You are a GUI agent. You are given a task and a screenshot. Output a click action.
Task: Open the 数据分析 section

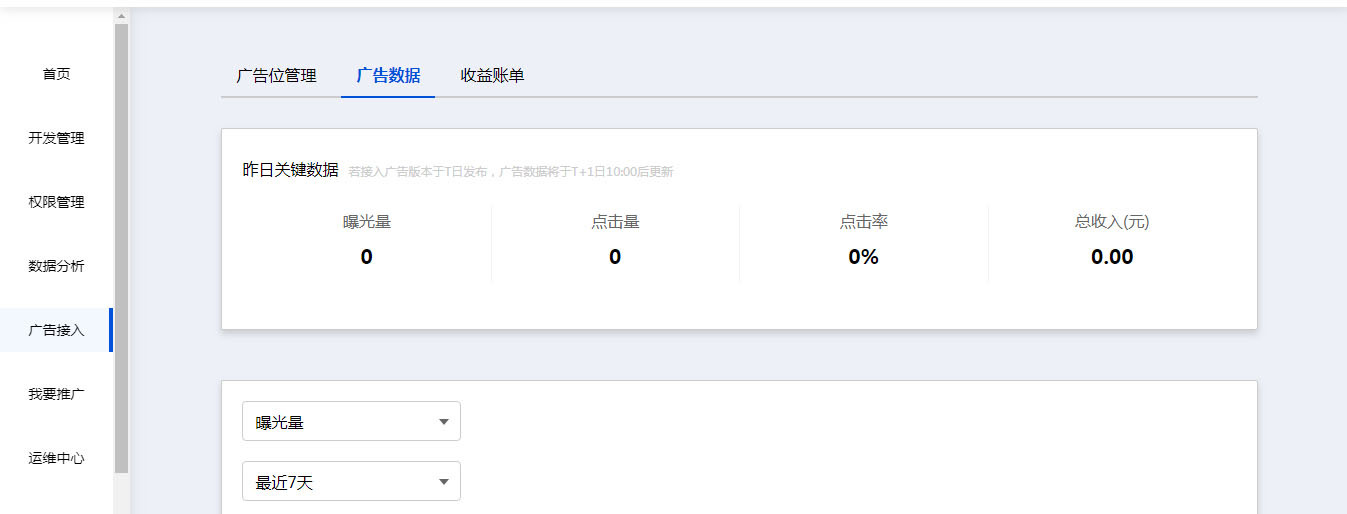[56, 266]
